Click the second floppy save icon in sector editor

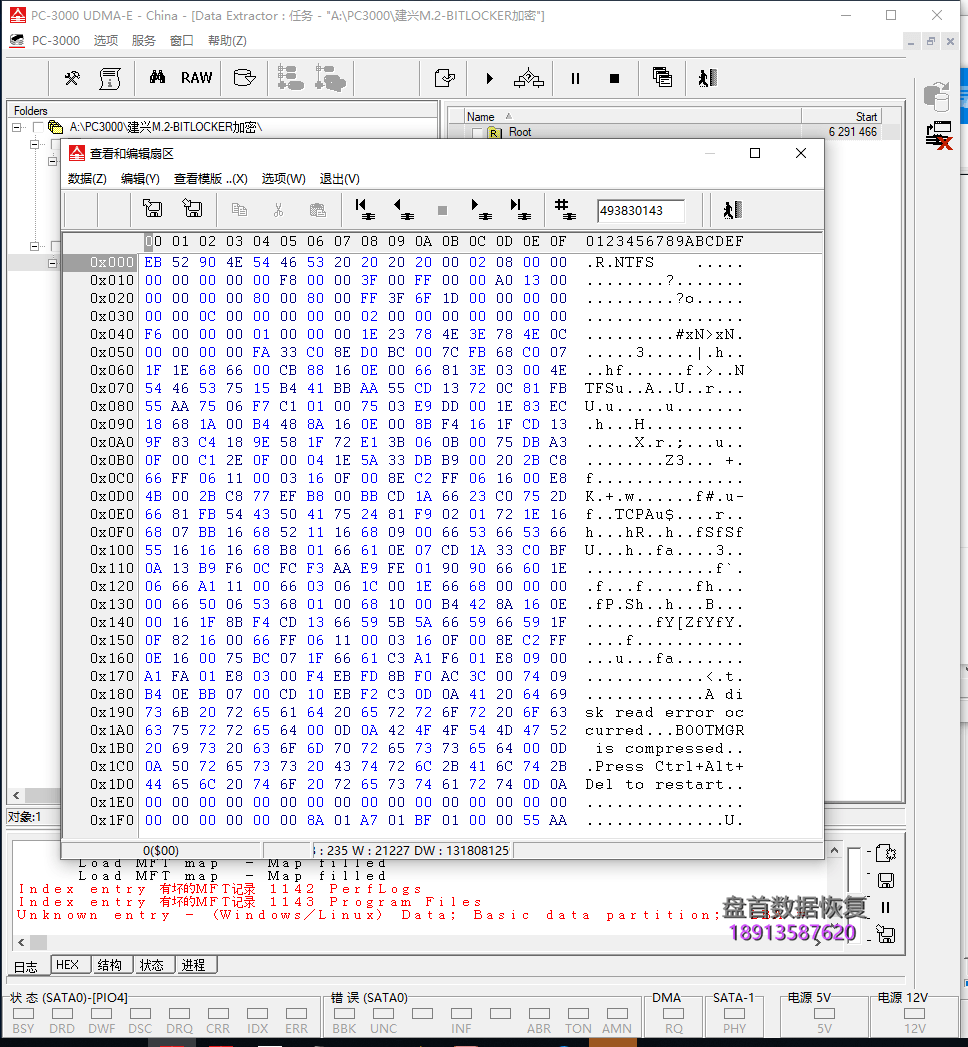coord(192,208)
